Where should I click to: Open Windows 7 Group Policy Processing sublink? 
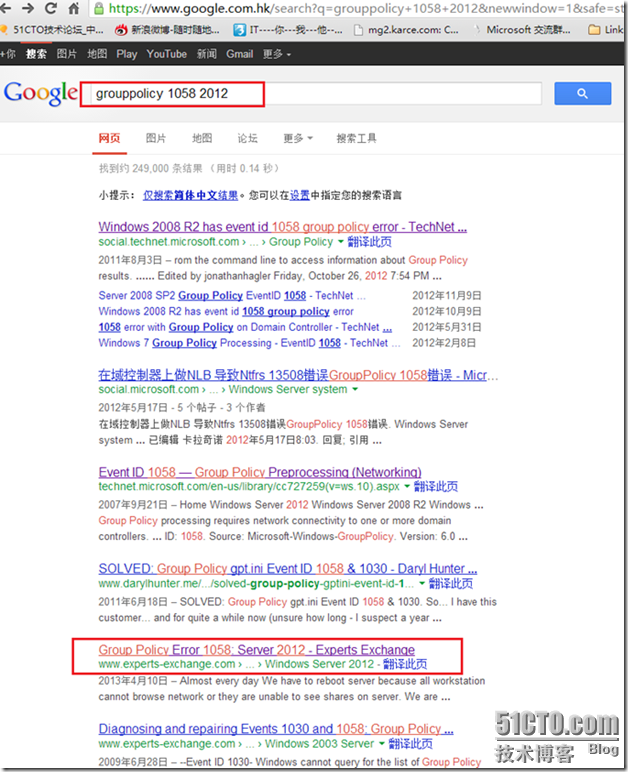[250, 343]
